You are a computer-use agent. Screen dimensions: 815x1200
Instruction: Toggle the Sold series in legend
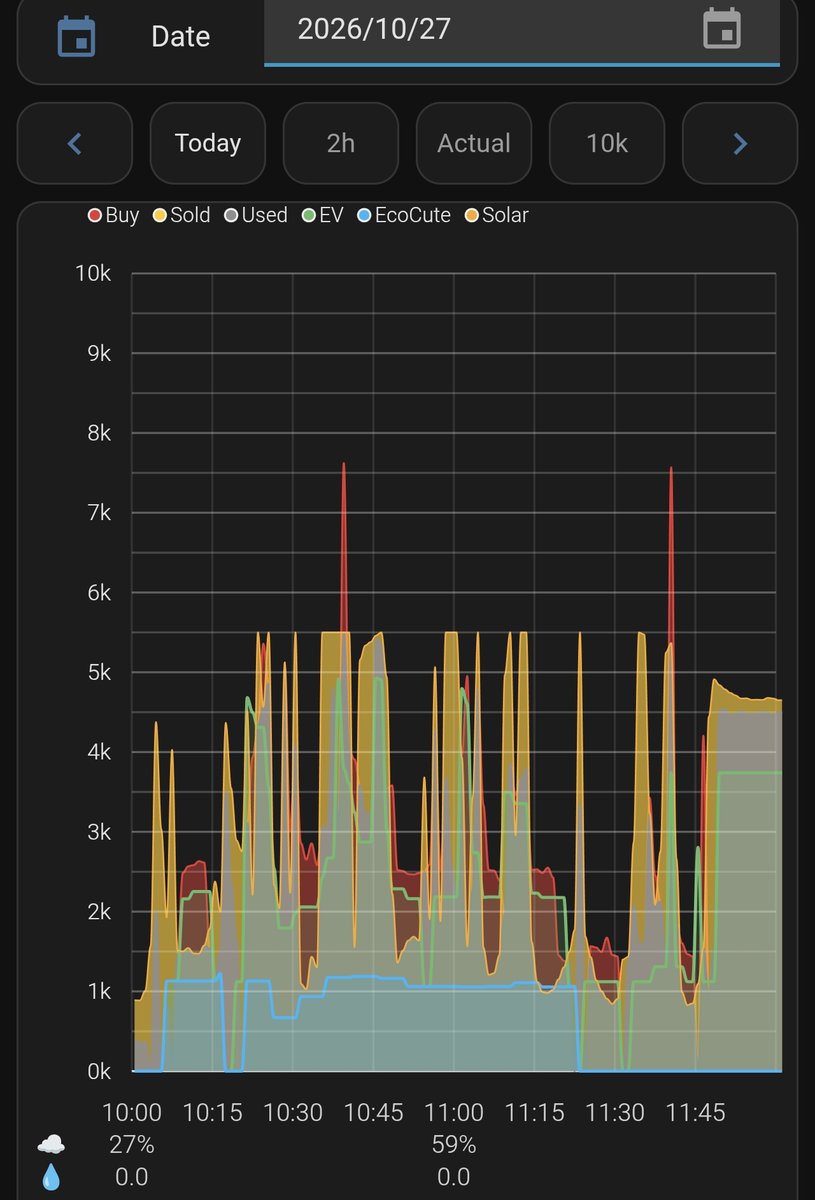pos(181,215)
